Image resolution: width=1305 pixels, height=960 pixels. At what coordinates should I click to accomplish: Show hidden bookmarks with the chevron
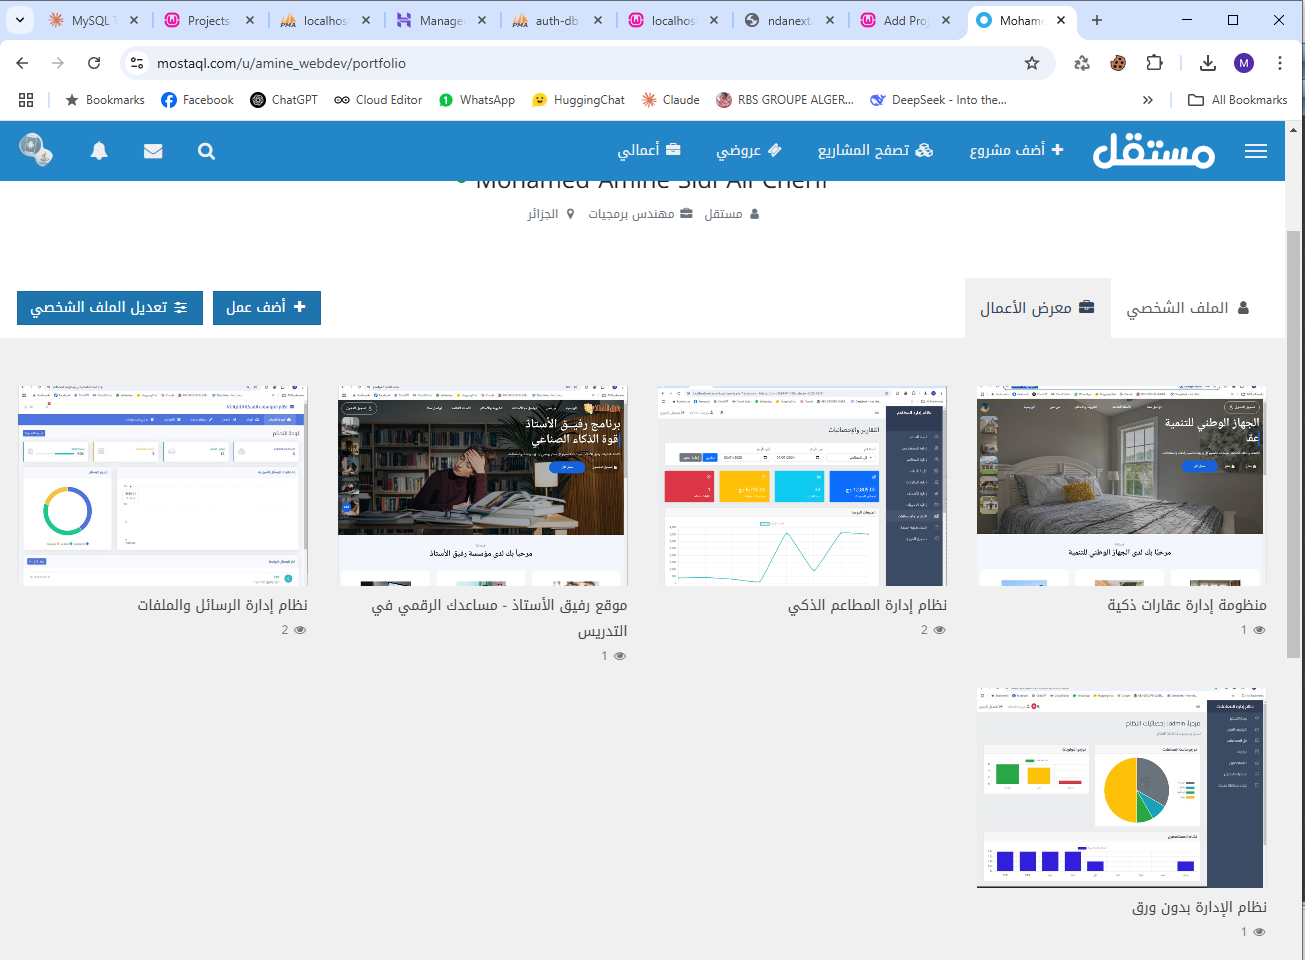click(x=1147, y=100)
